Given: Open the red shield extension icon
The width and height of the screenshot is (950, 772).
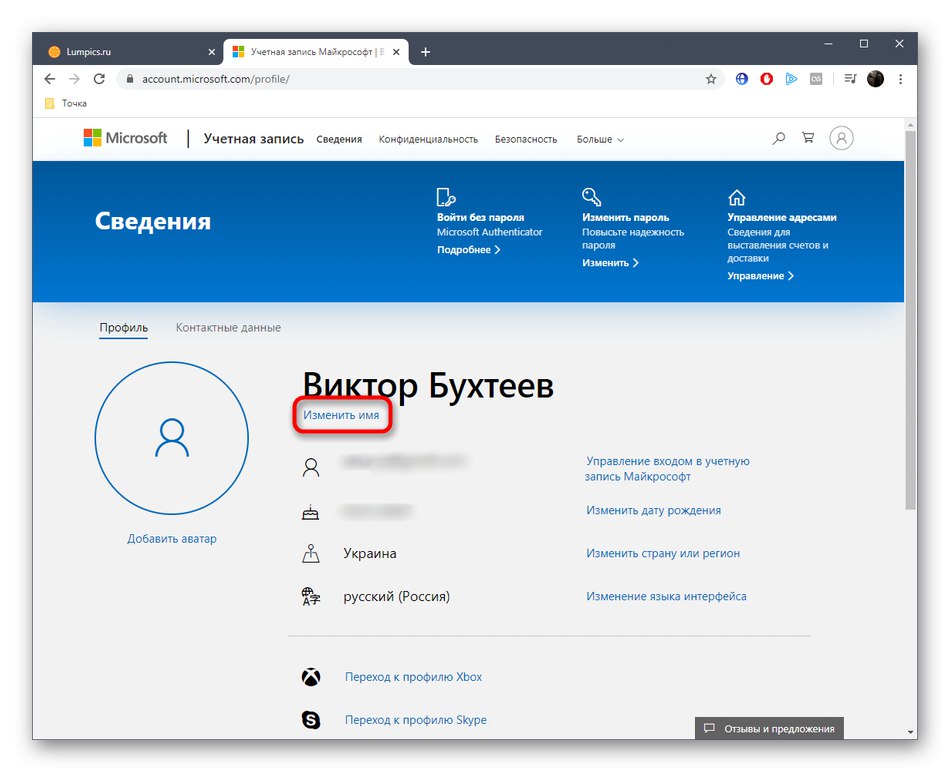Looking at the screenshot, I should (766, 79).
